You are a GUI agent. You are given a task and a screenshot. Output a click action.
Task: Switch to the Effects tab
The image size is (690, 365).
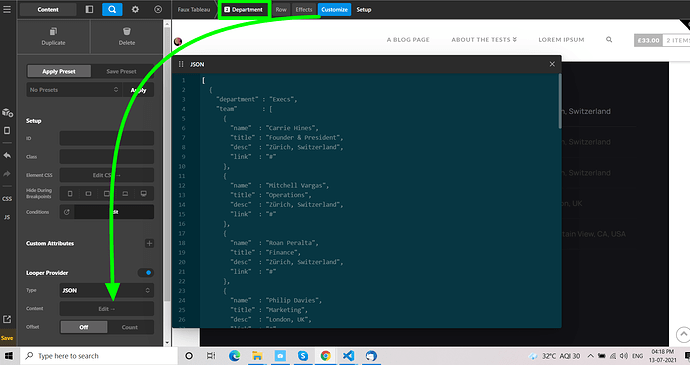(304, 9)
